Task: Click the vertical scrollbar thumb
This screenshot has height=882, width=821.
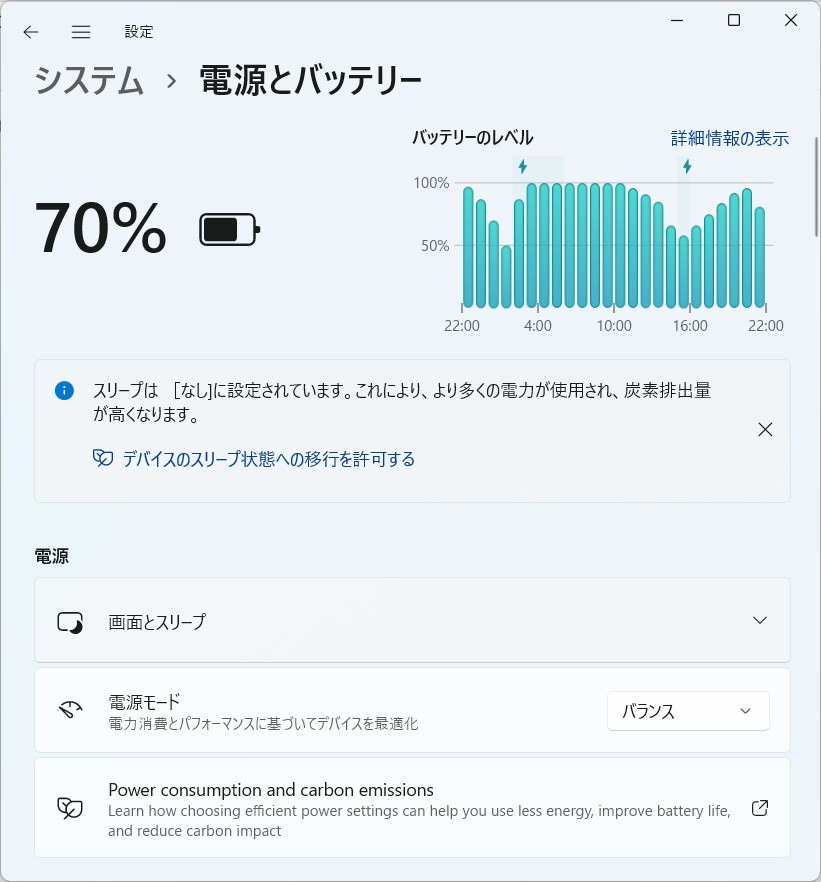Action: 817,187
